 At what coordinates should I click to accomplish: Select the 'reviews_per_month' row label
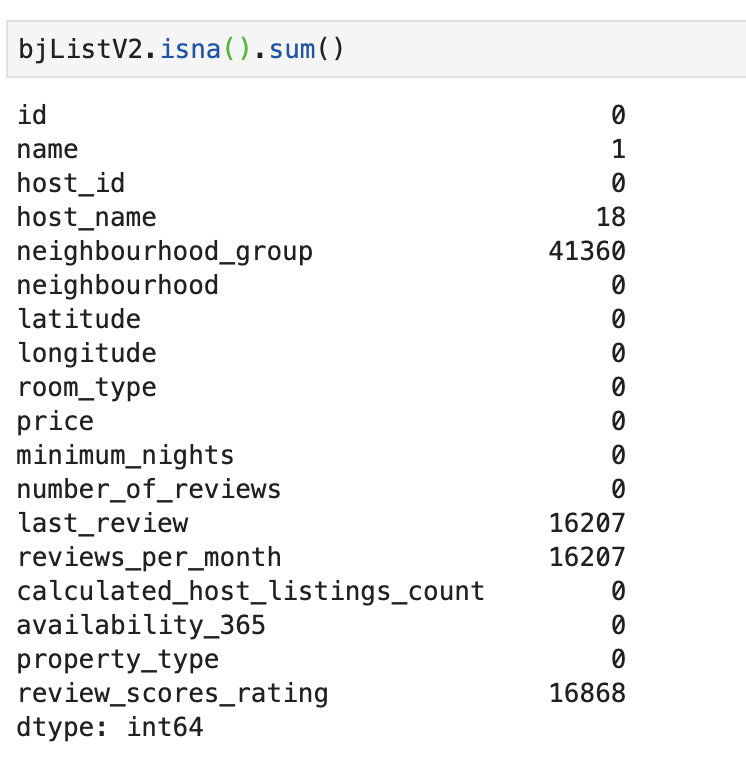point(149,558)
